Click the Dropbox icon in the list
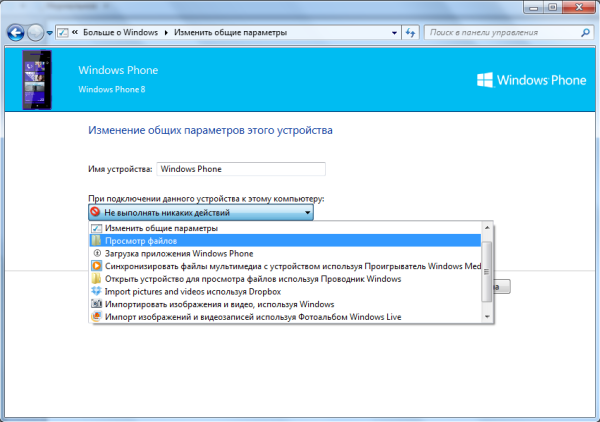This screenshot has width=600, height=422. tap(96, 291)
